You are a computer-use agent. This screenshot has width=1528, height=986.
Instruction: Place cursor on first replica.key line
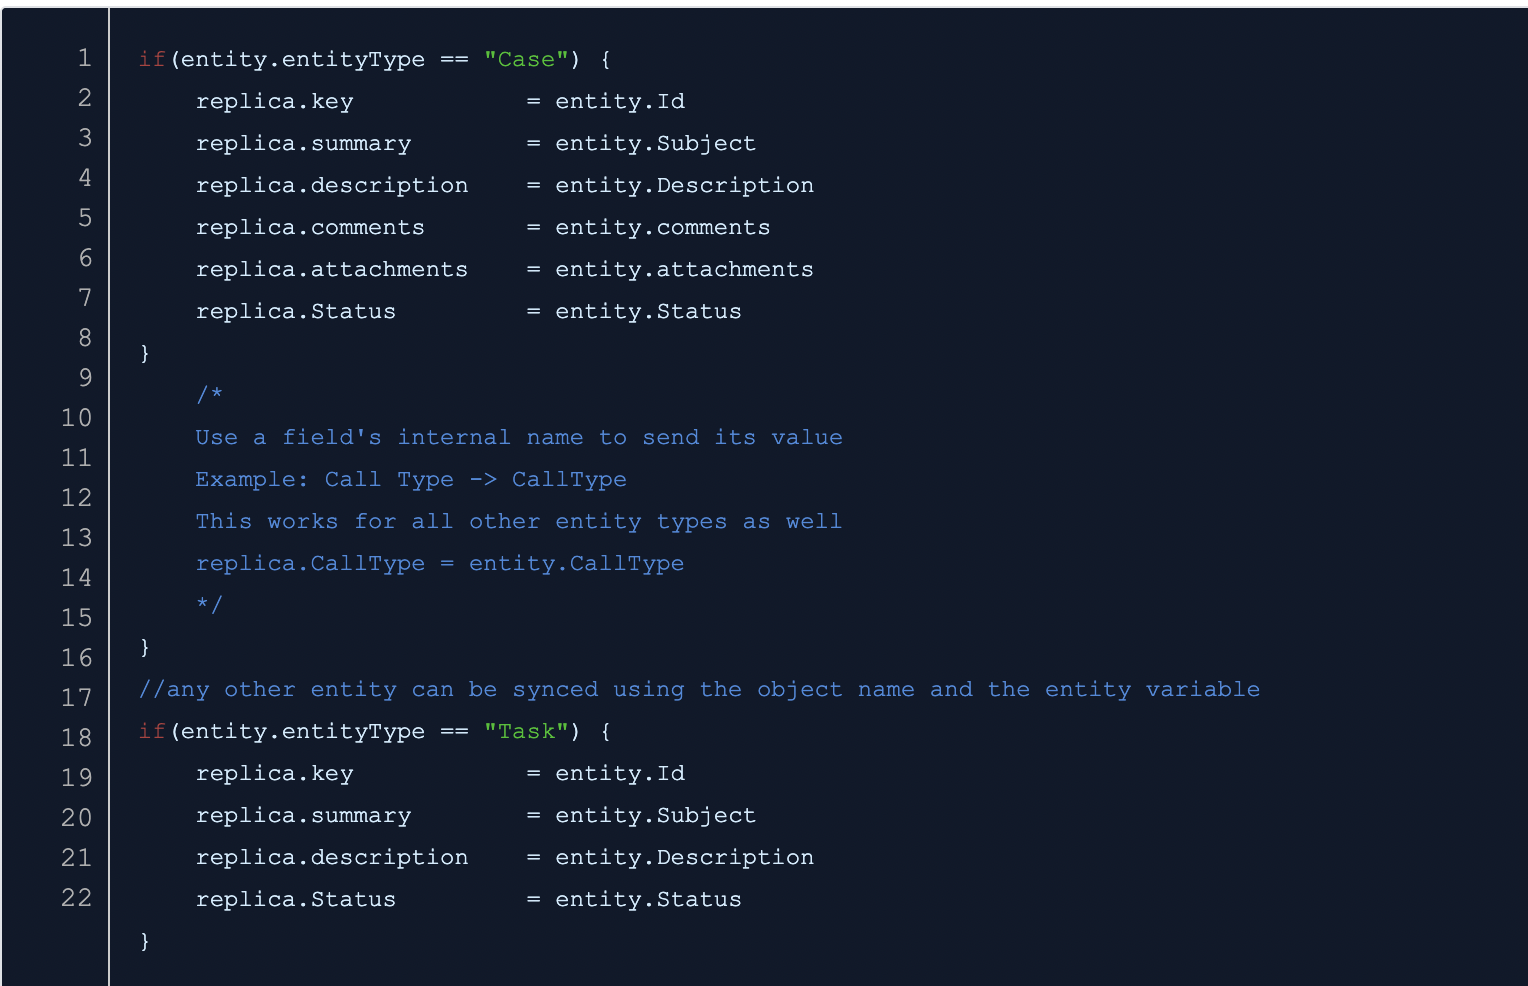274,102
